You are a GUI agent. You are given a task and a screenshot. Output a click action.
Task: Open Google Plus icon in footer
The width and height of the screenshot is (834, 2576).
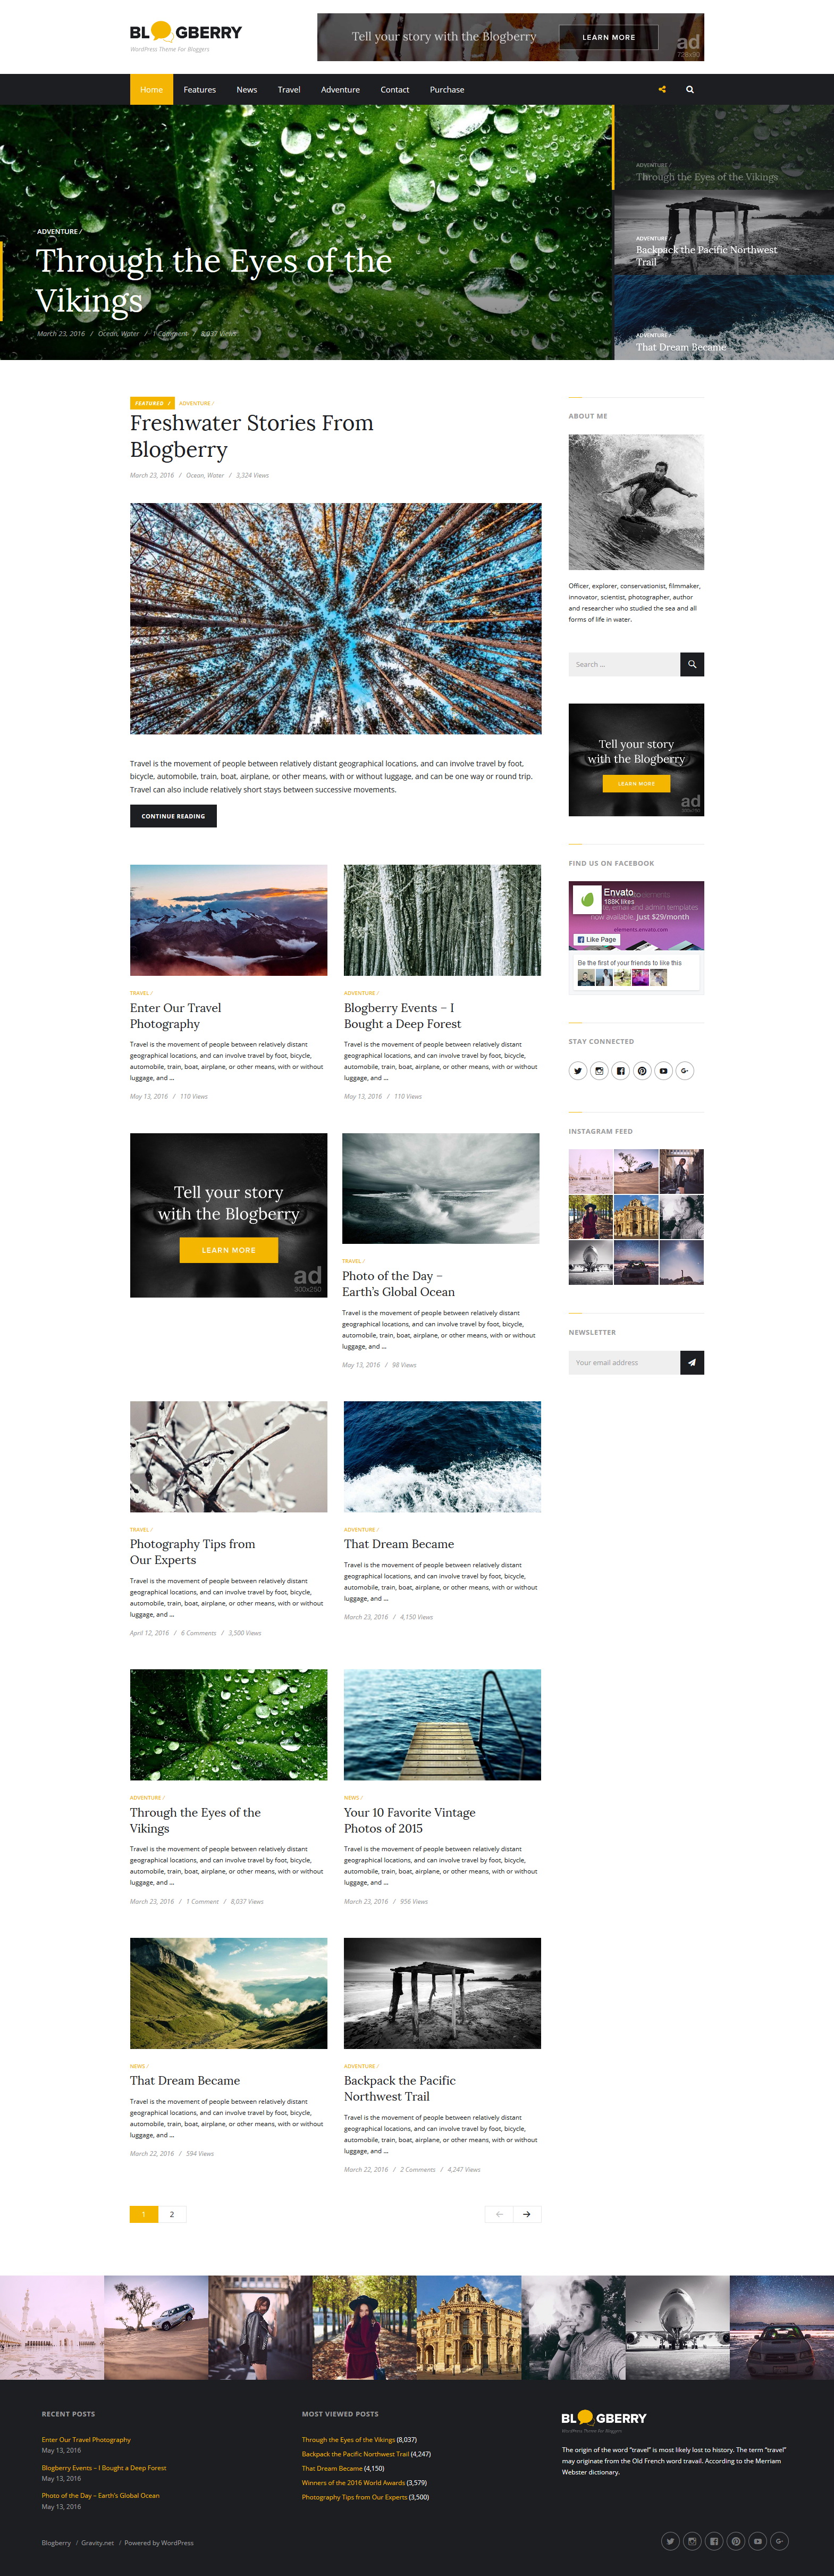point(780,2541)
